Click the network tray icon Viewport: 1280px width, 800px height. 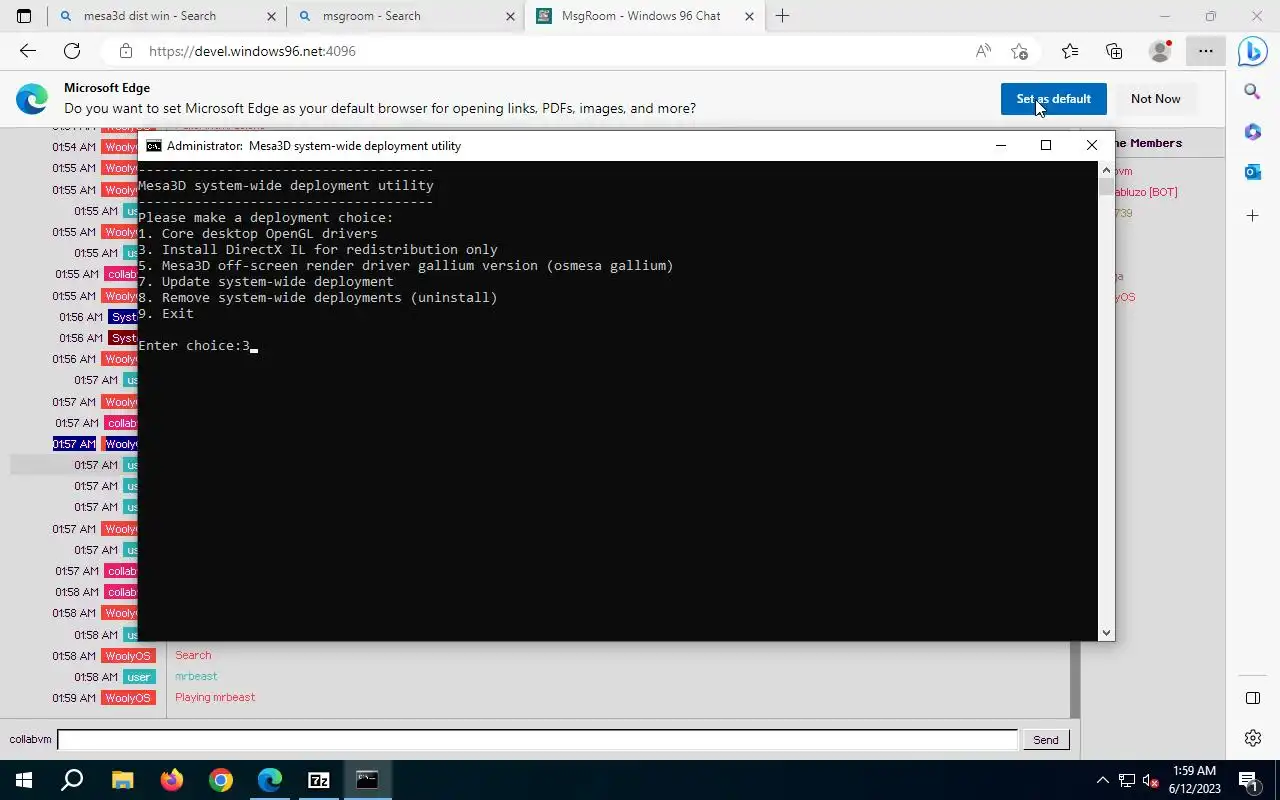1127,780
